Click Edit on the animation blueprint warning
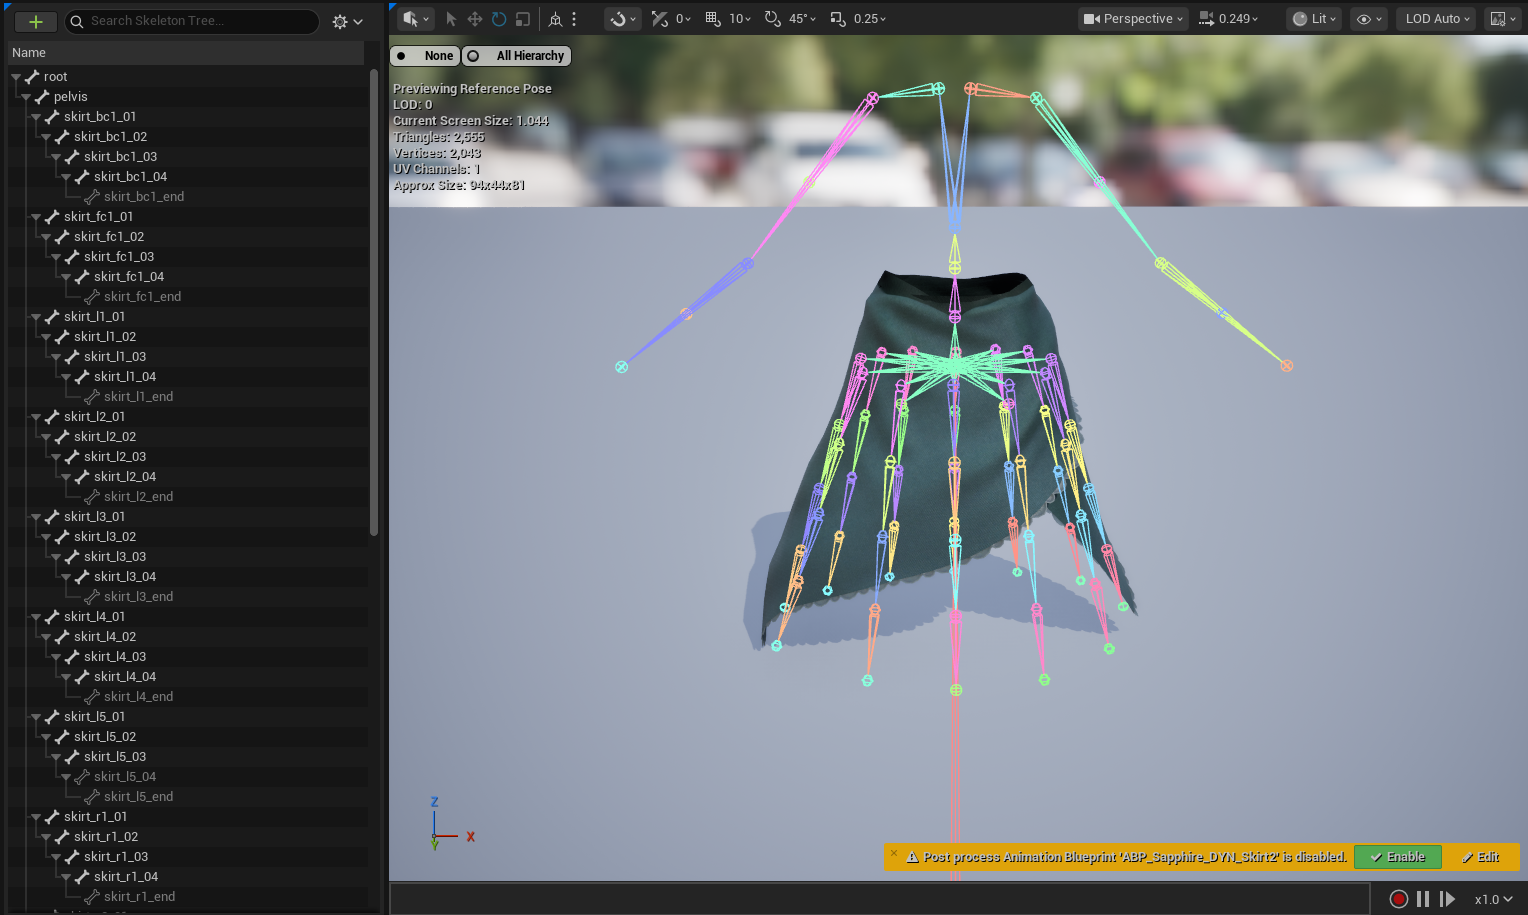 tap(1481, 857)
